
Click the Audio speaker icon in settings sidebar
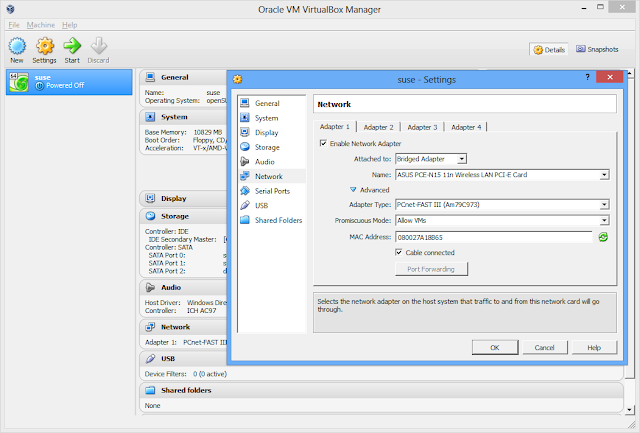(x=245, y=162)
